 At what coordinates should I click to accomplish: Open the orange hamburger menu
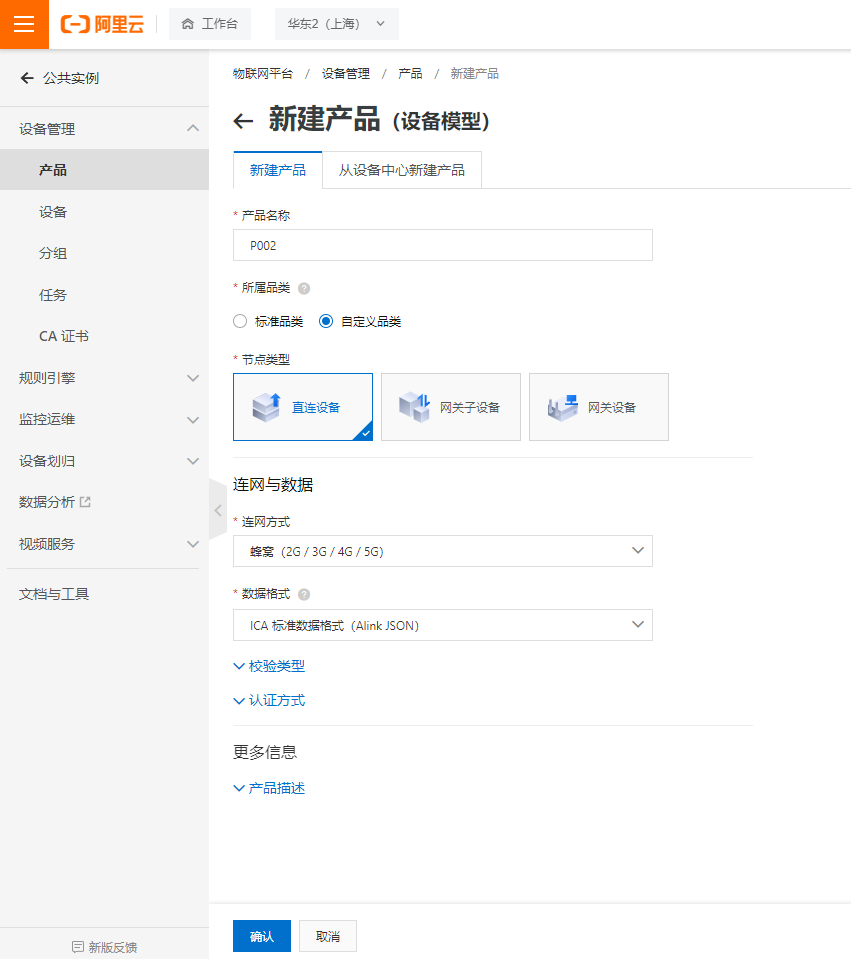coord(24,24)
